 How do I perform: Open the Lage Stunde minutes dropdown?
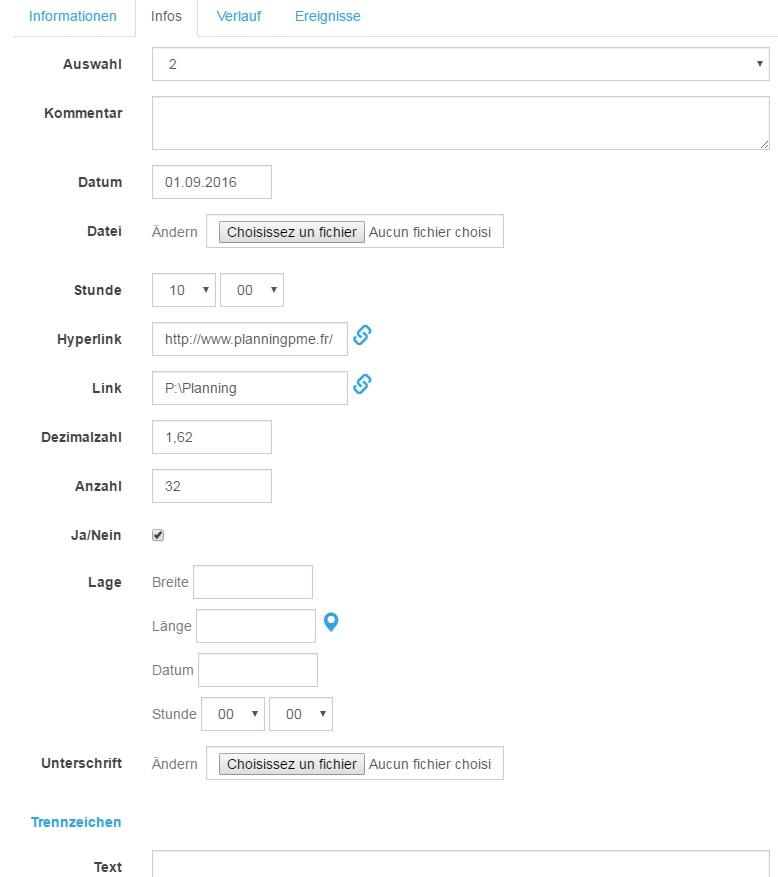pos(301,714)
